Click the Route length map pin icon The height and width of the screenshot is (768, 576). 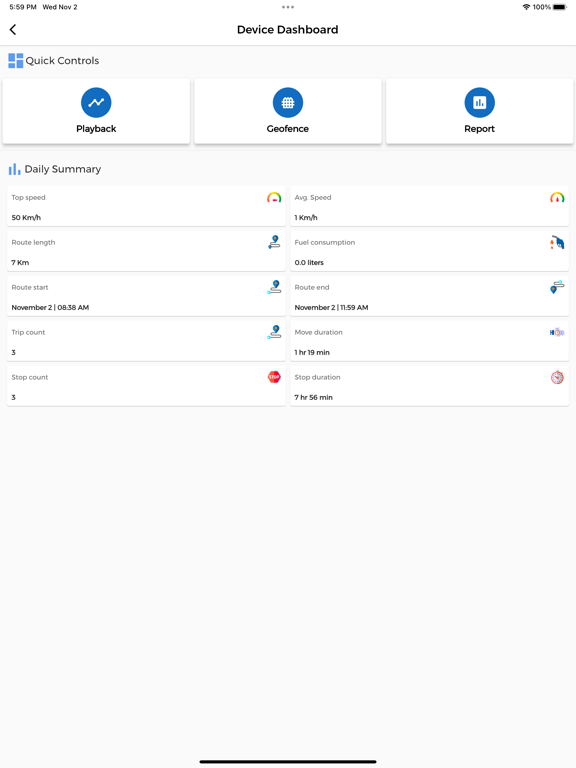click(x=274, y=242)
